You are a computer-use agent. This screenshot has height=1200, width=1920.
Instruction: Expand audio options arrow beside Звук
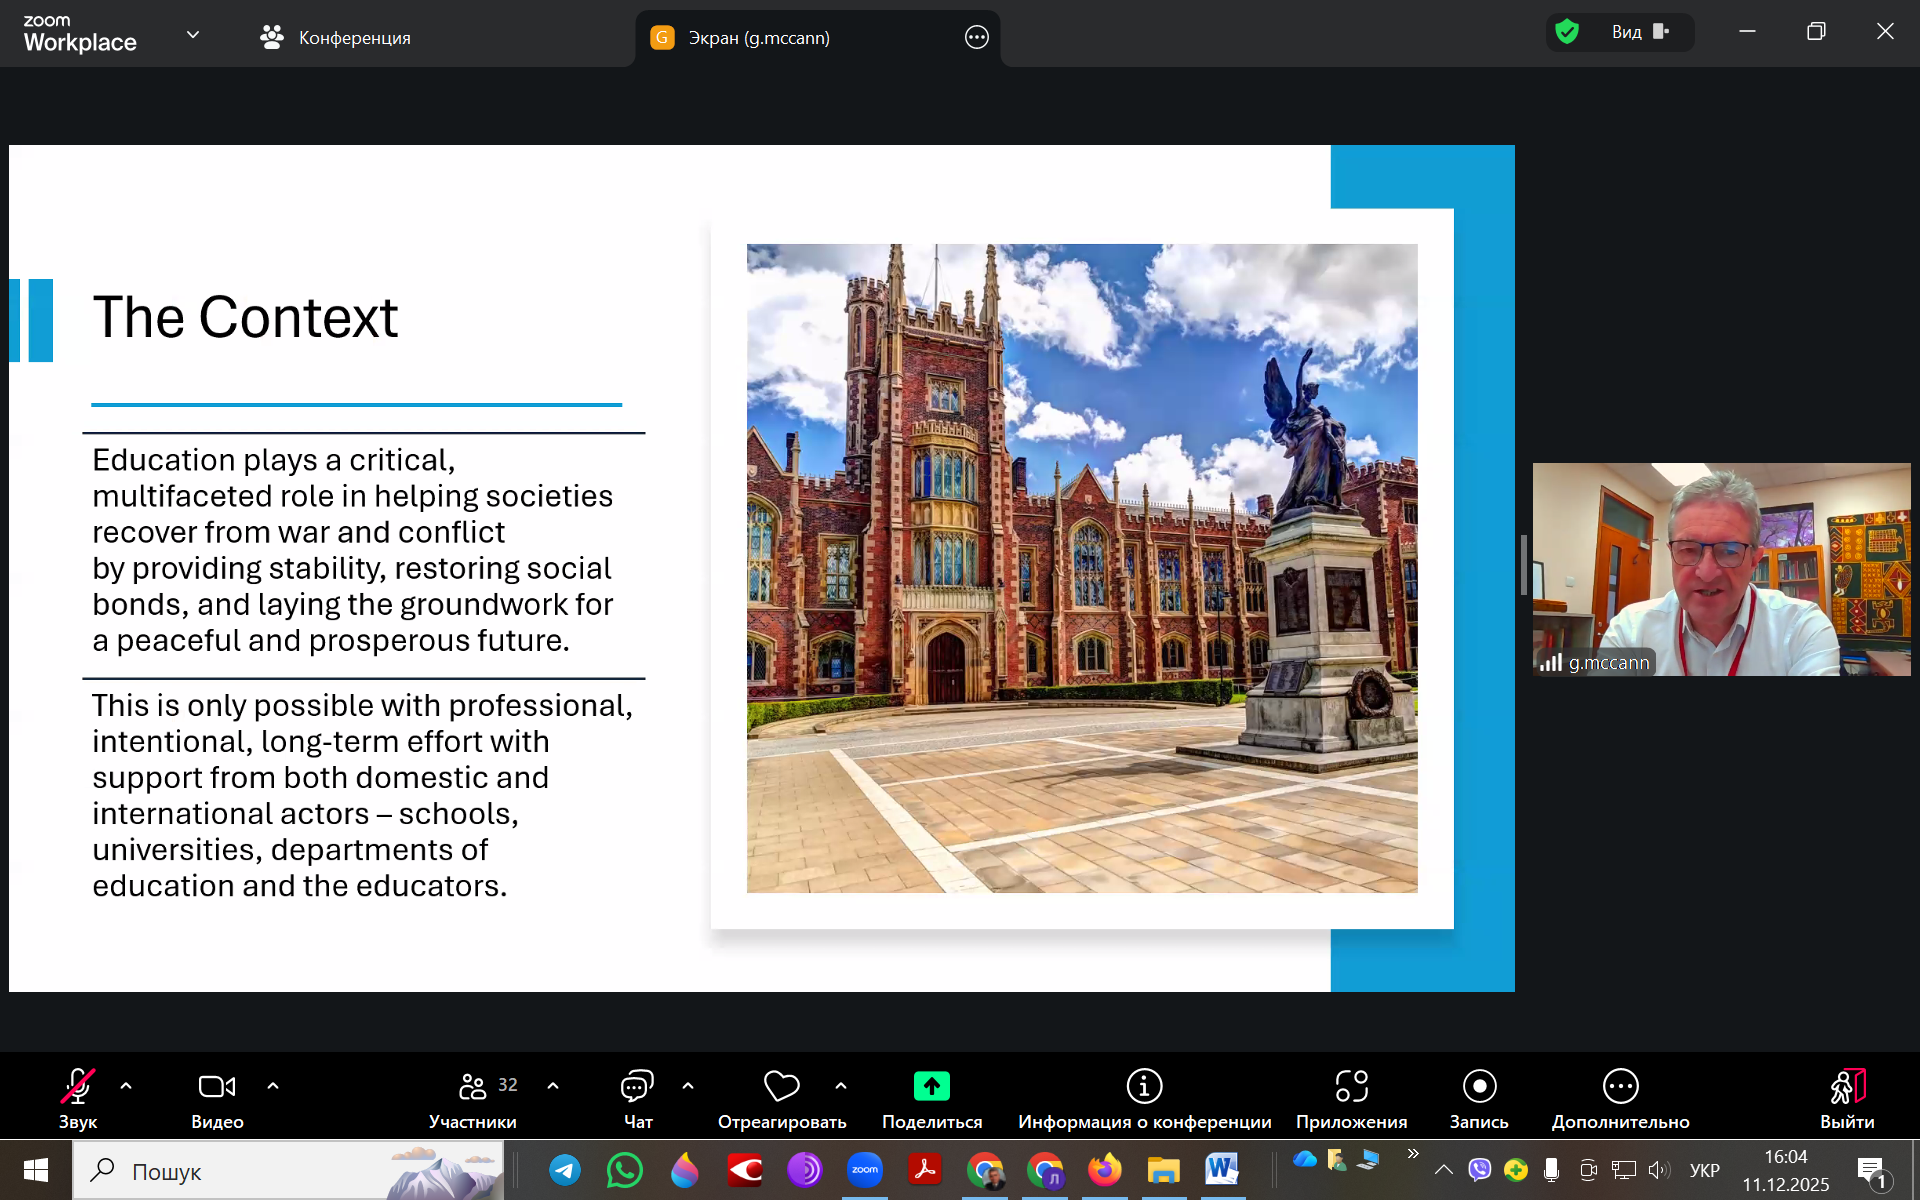pyautogui.click(x=126, y=1085)
